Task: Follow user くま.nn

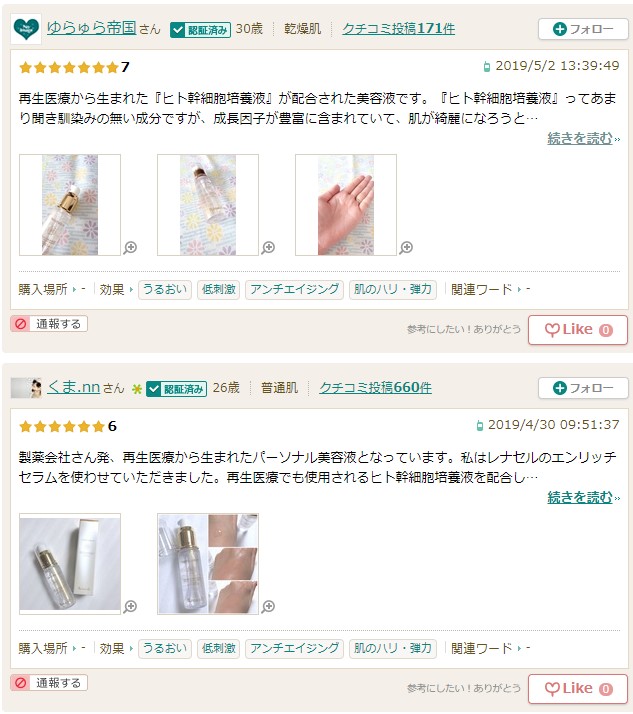Action: pos(583,388)
